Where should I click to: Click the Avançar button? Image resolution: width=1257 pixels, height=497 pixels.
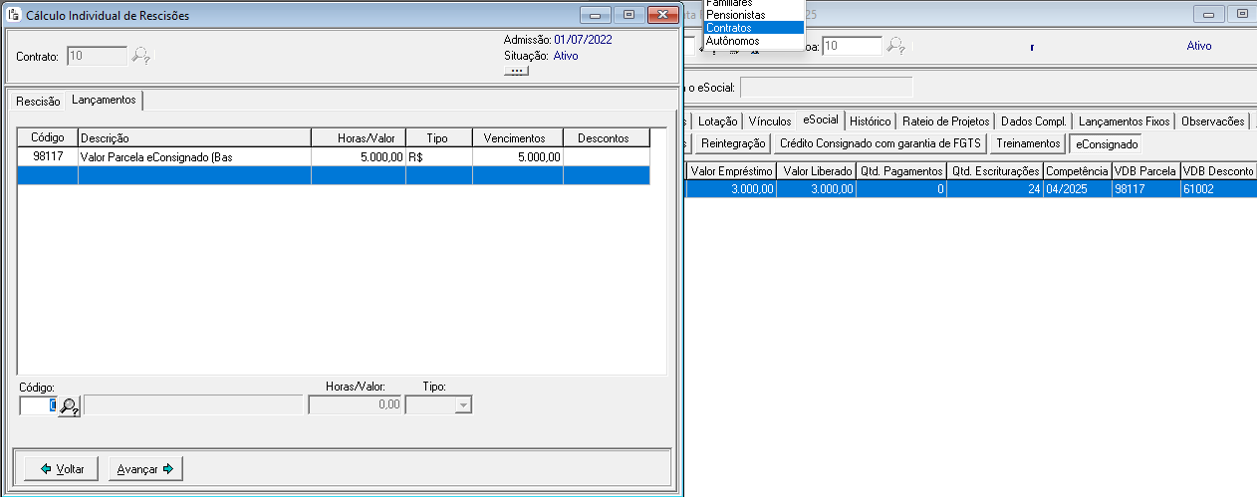pos(146,469)
